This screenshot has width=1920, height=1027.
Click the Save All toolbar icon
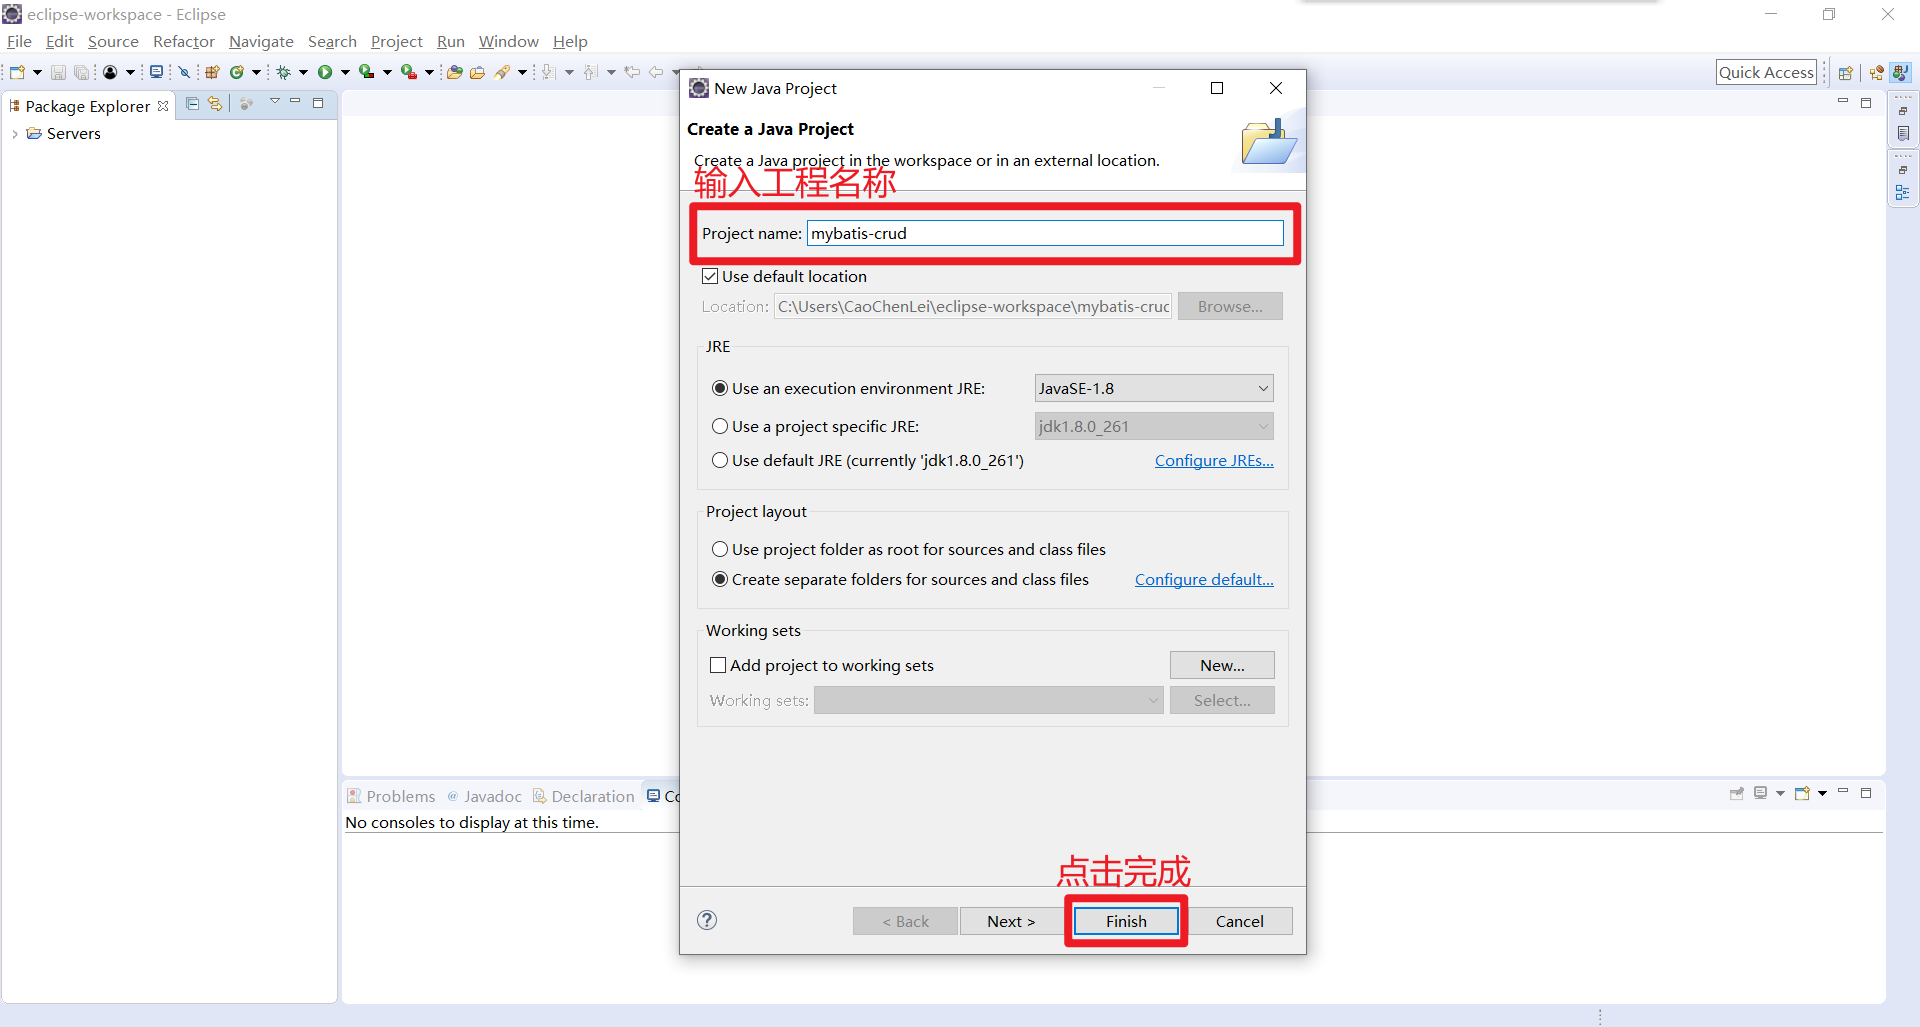pyautogui.click(x=81, y=72)
